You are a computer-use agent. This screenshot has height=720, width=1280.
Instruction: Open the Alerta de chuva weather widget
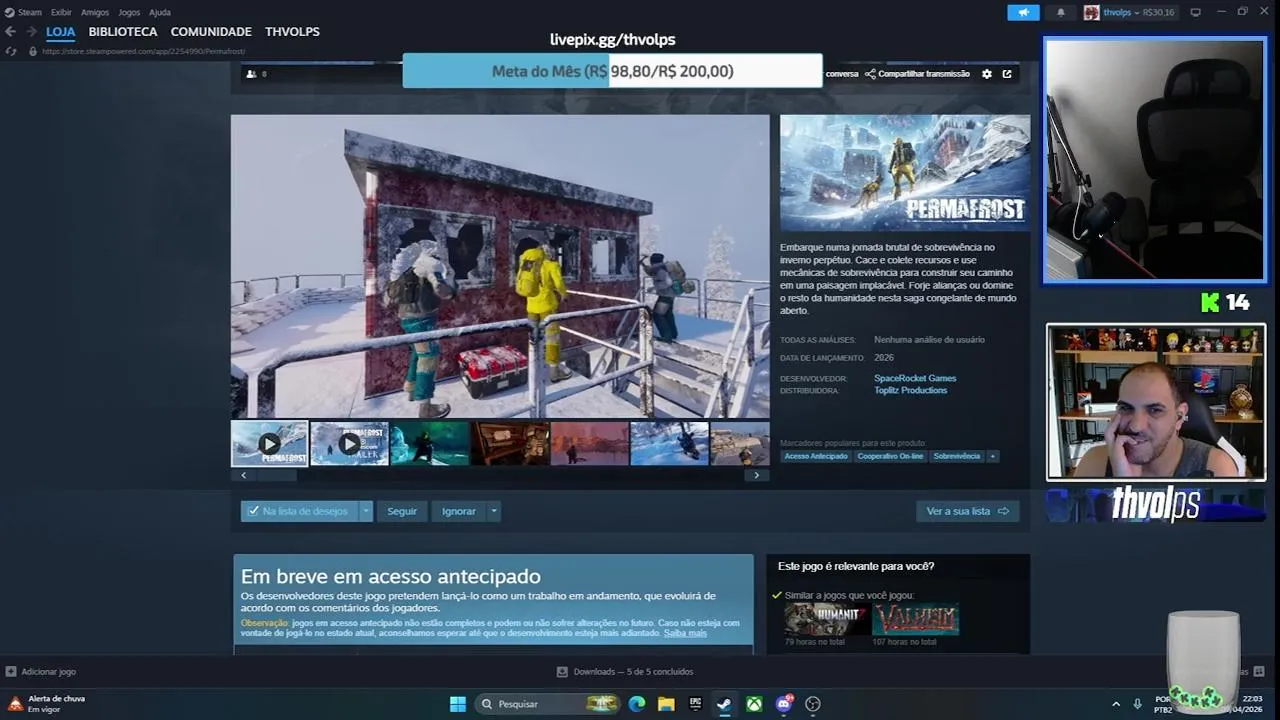point(47,704)
